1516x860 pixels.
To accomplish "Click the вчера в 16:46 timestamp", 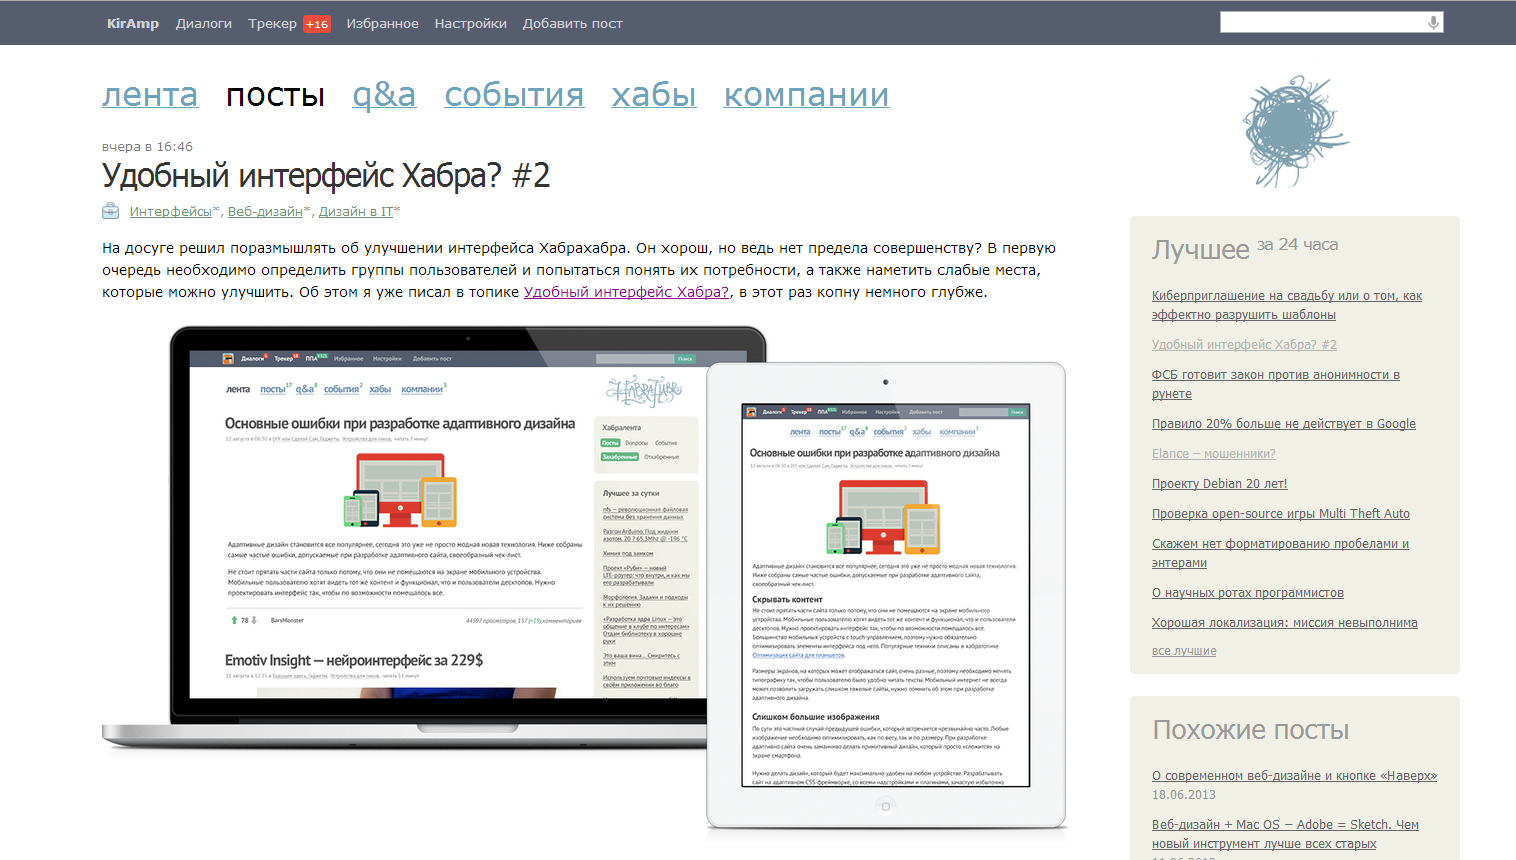I will pyautogui.click(x=147, y=146).
